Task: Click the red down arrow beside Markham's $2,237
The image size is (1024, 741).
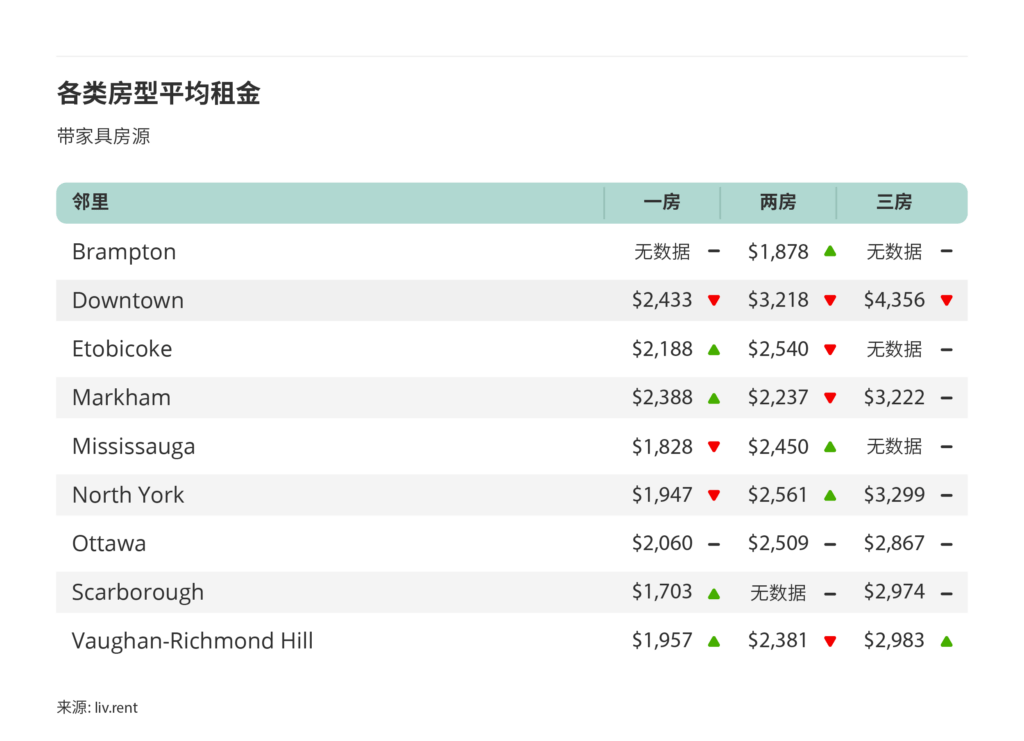Action: tap(830, 398)
